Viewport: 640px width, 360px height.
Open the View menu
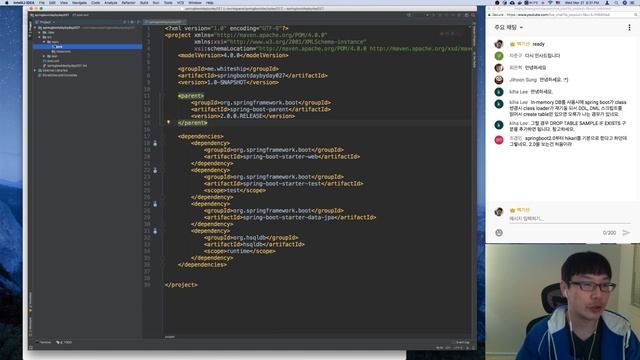pos(64,2)
